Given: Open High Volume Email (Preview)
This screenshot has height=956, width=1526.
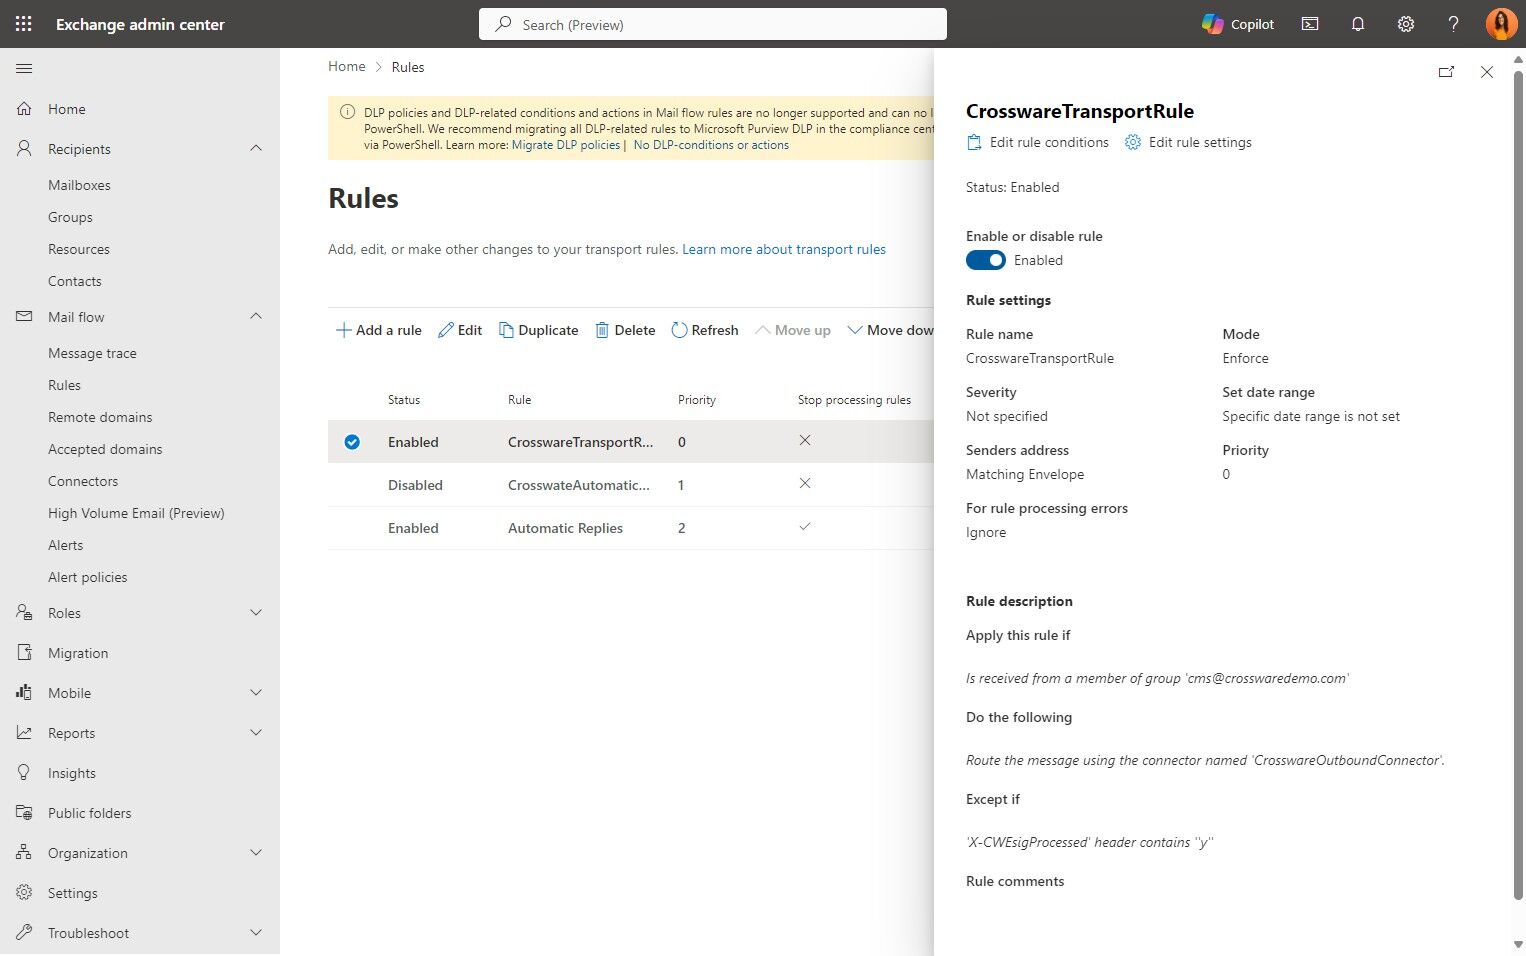Looking at the screenshot, I should coord(136,513).
